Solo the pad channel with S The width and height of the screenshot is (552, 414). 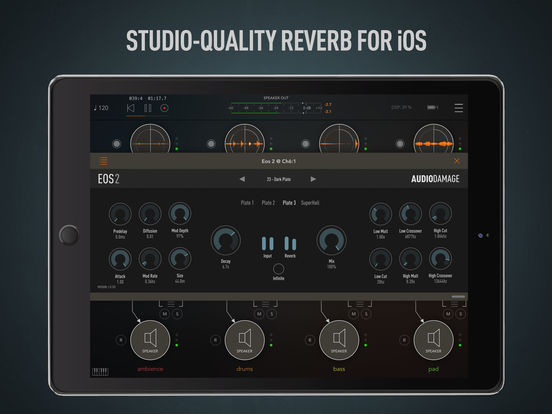click(460, 314)
